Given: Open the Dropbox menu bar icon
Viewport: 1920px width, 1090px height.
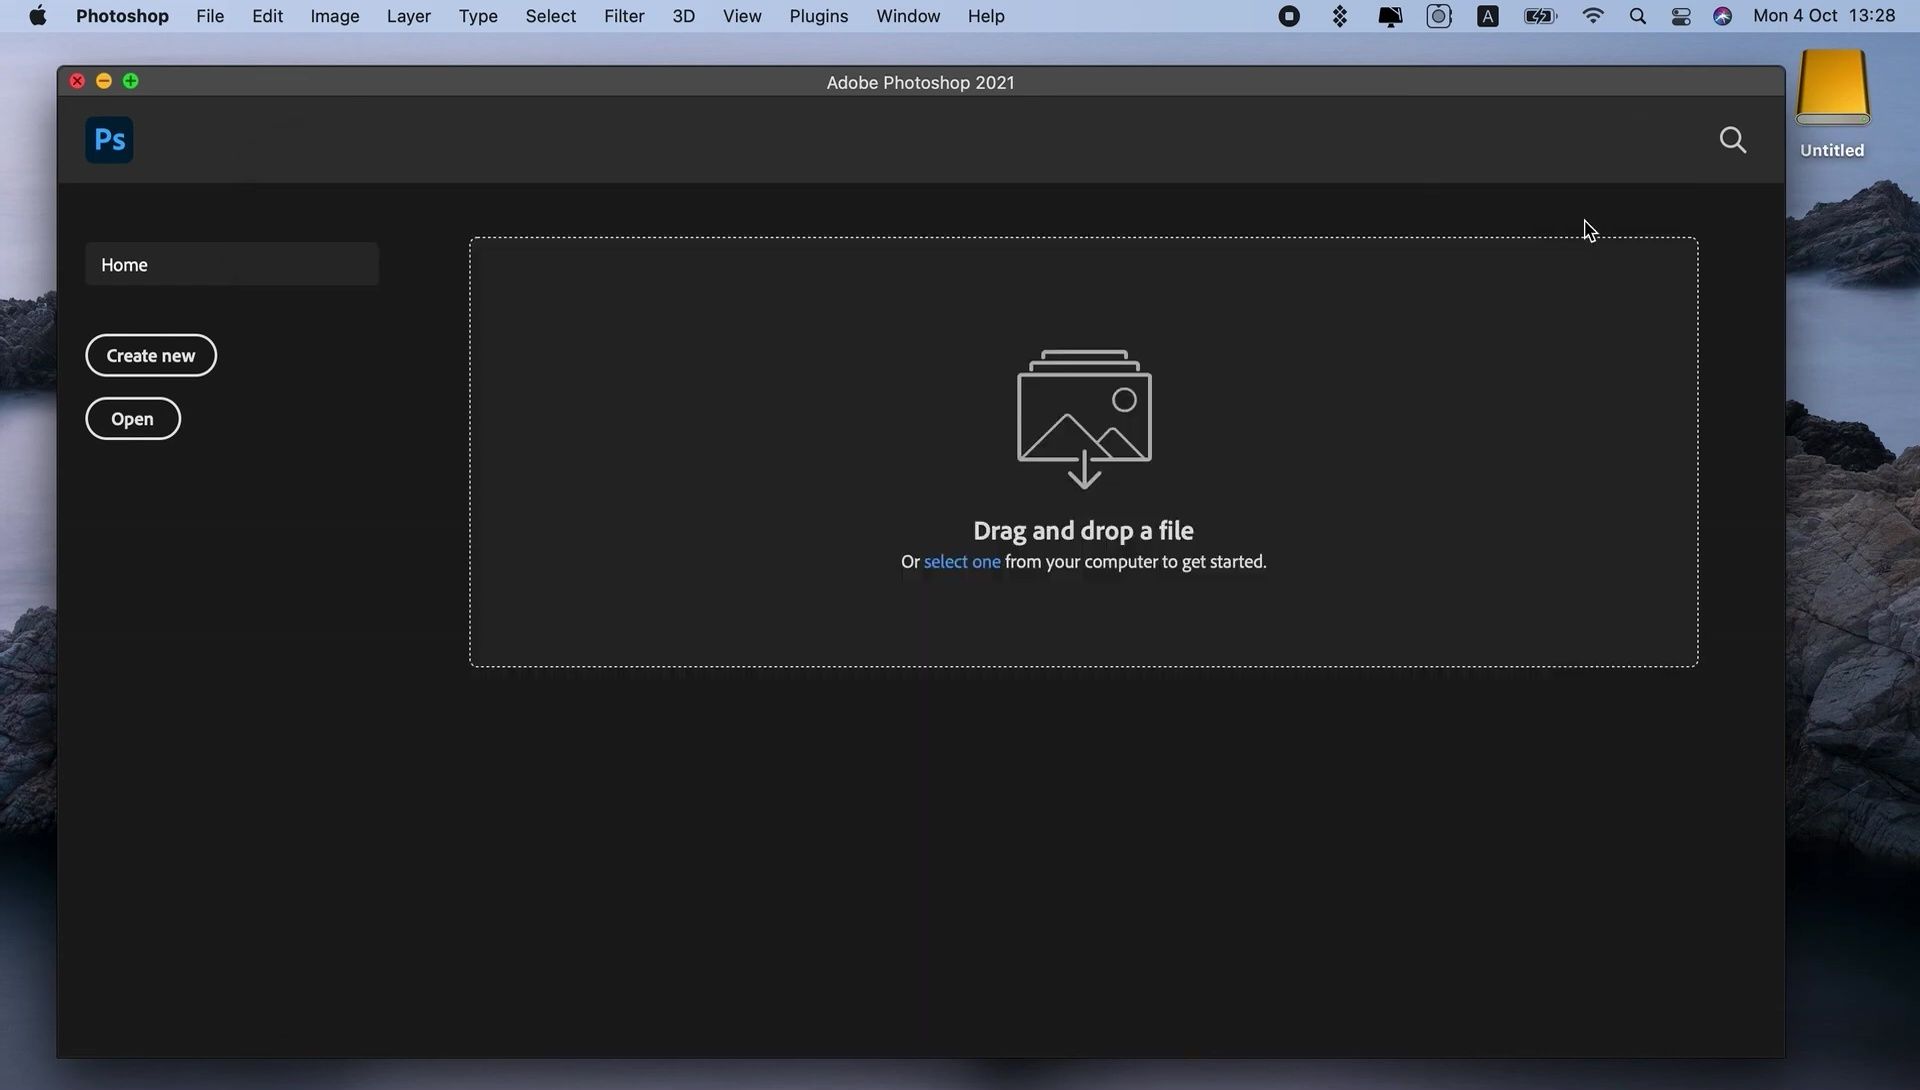Looking at the screenshot, I should point(1340,16).
